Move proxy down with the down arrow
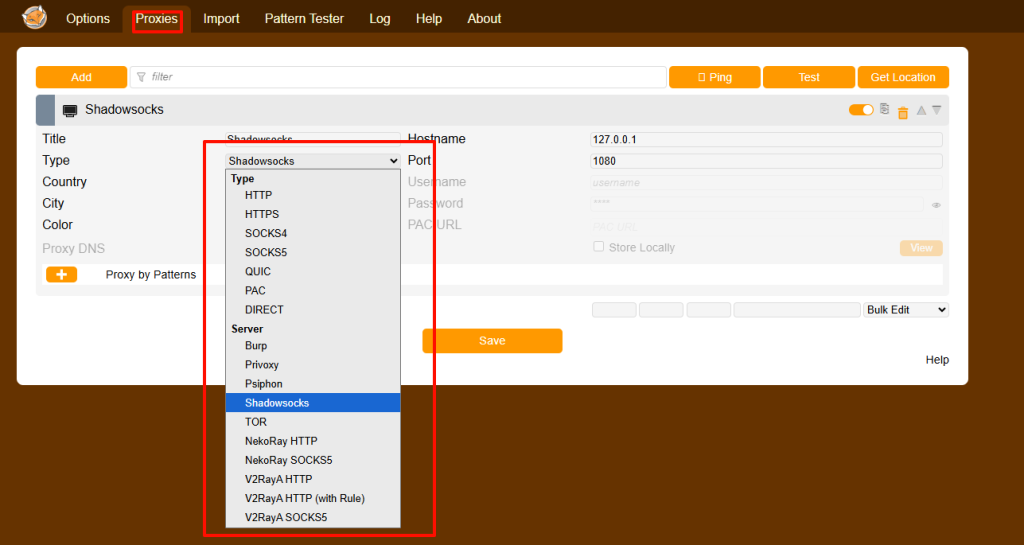1024x545 pixels. (937, 110)
